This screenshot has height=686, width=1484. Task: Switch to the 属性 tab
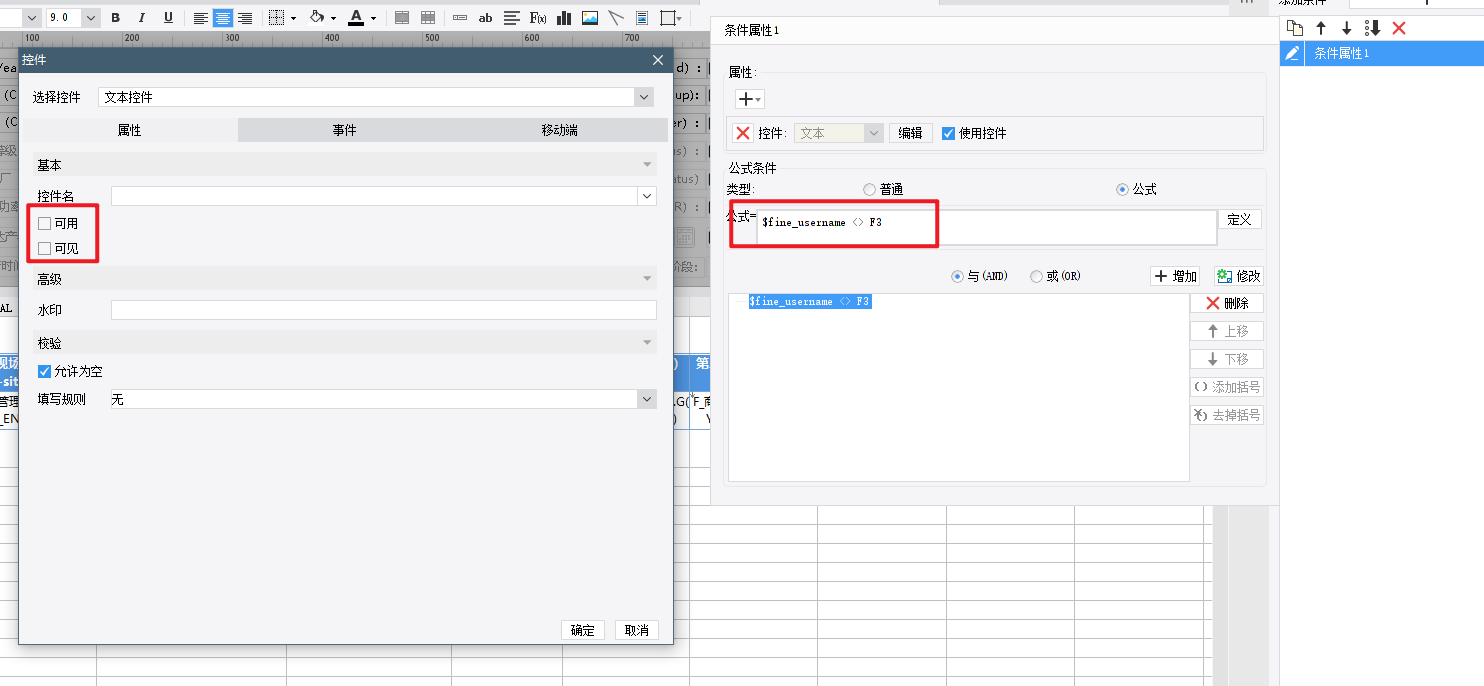pos(129,130)
